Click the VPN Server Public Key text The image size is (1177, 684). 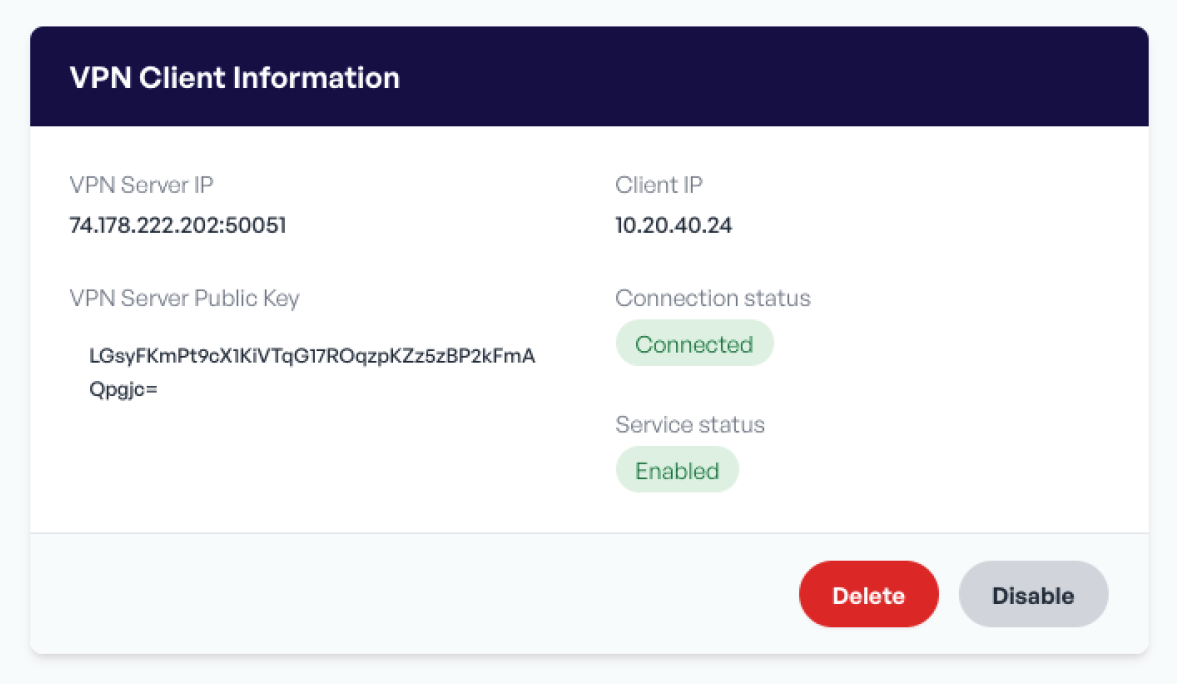[x=309, y=356]
